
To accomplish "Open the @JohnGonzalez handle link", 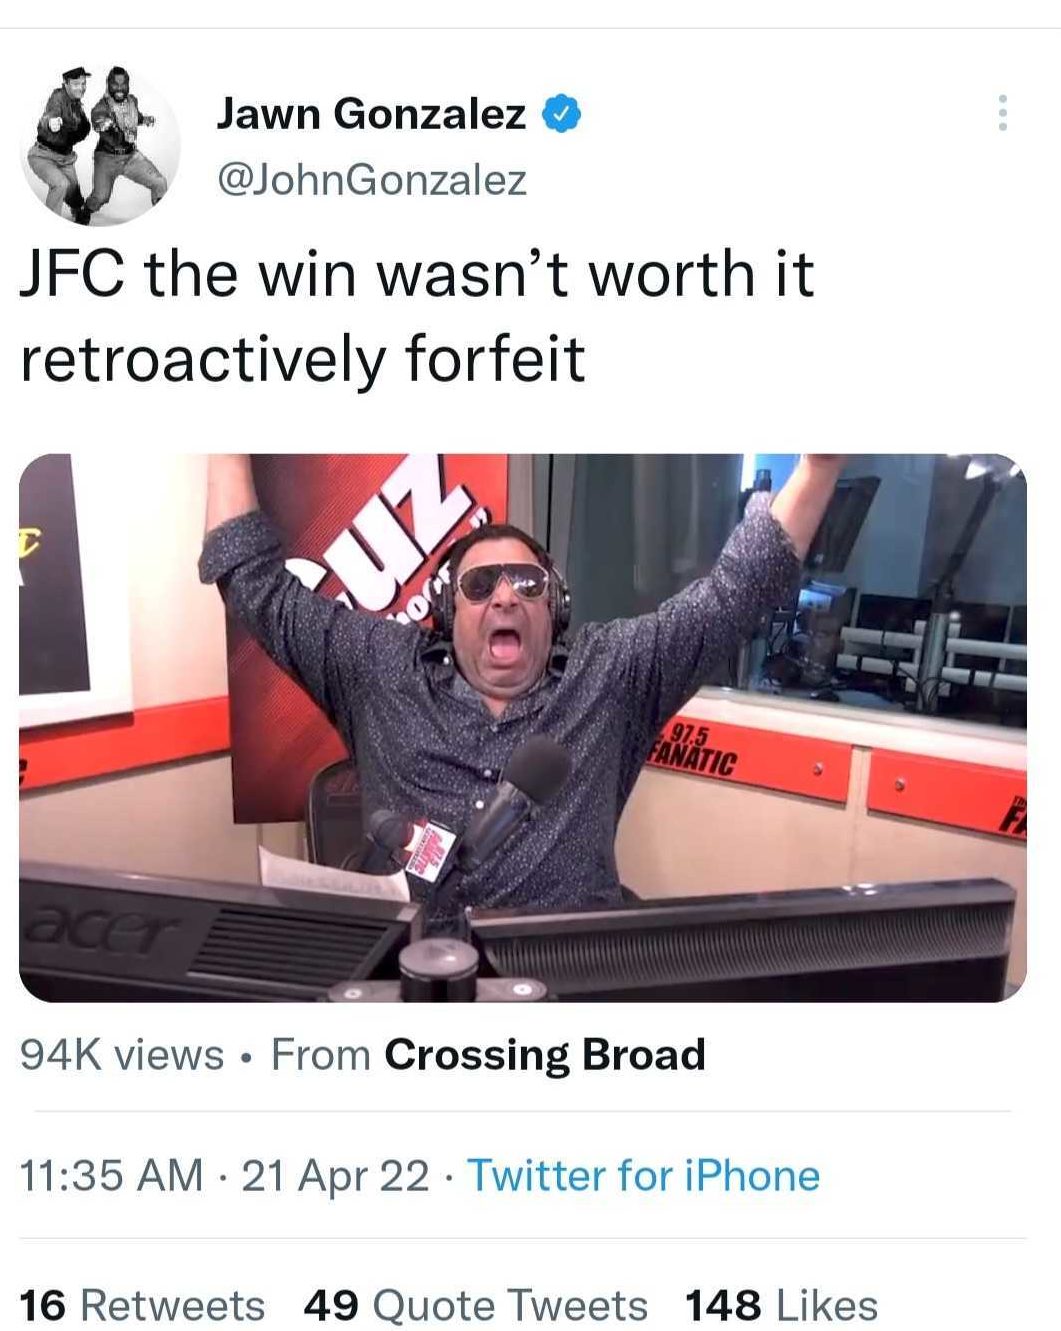I will coord(371,180).
